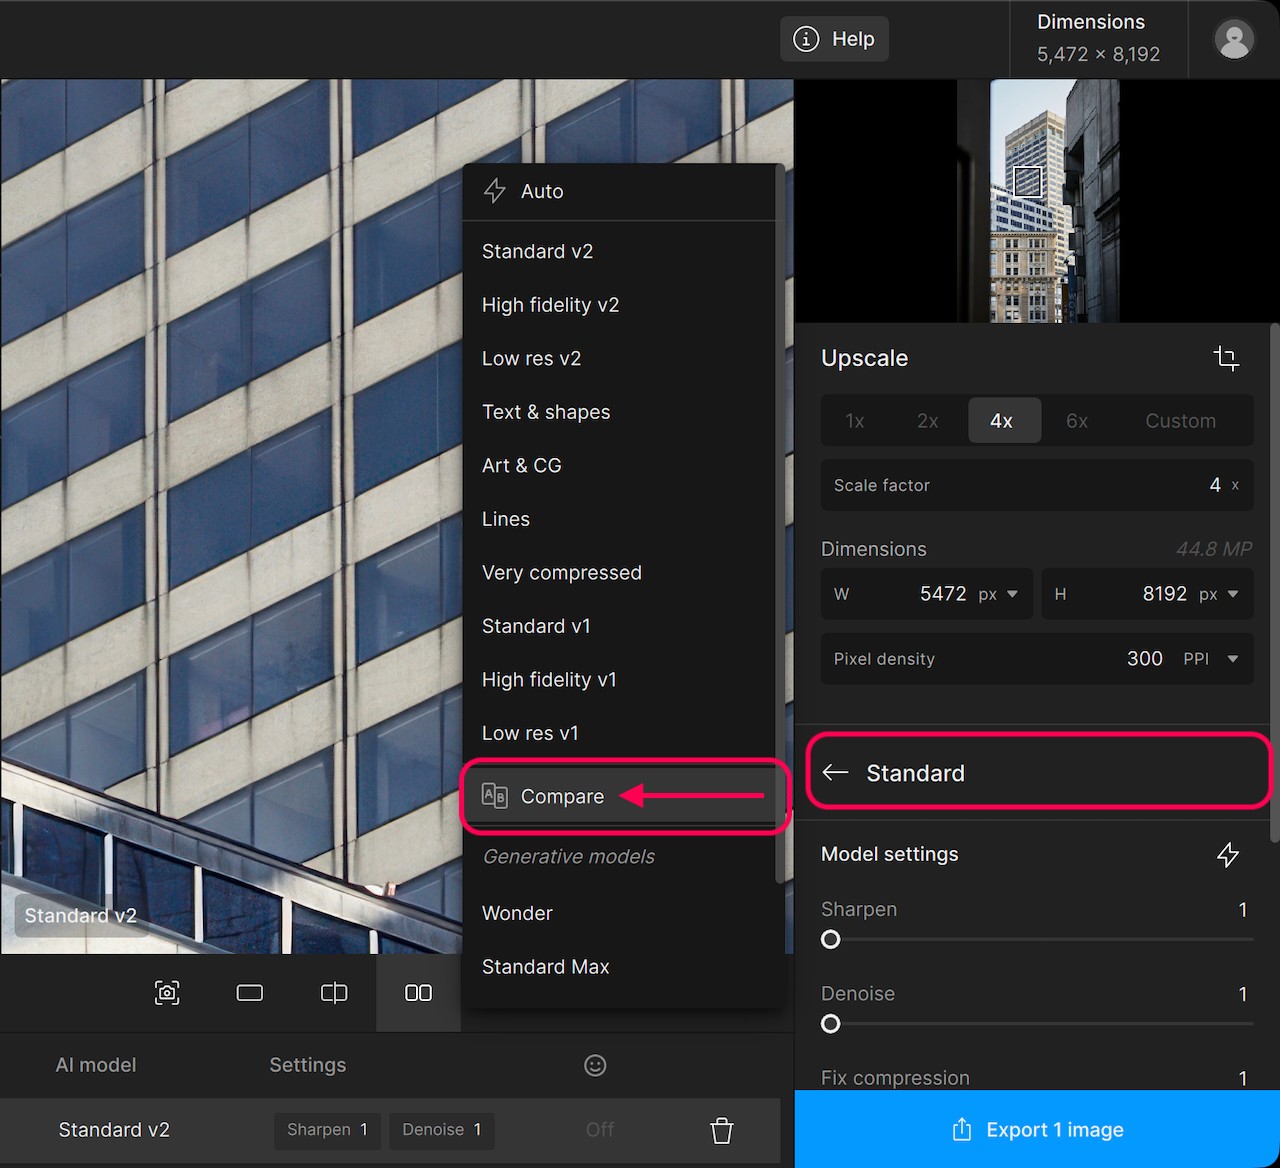Toggle the Off switch in Standard v2 row
The height and width of the screenshot is (1168, 1280).
[600, 1130]
